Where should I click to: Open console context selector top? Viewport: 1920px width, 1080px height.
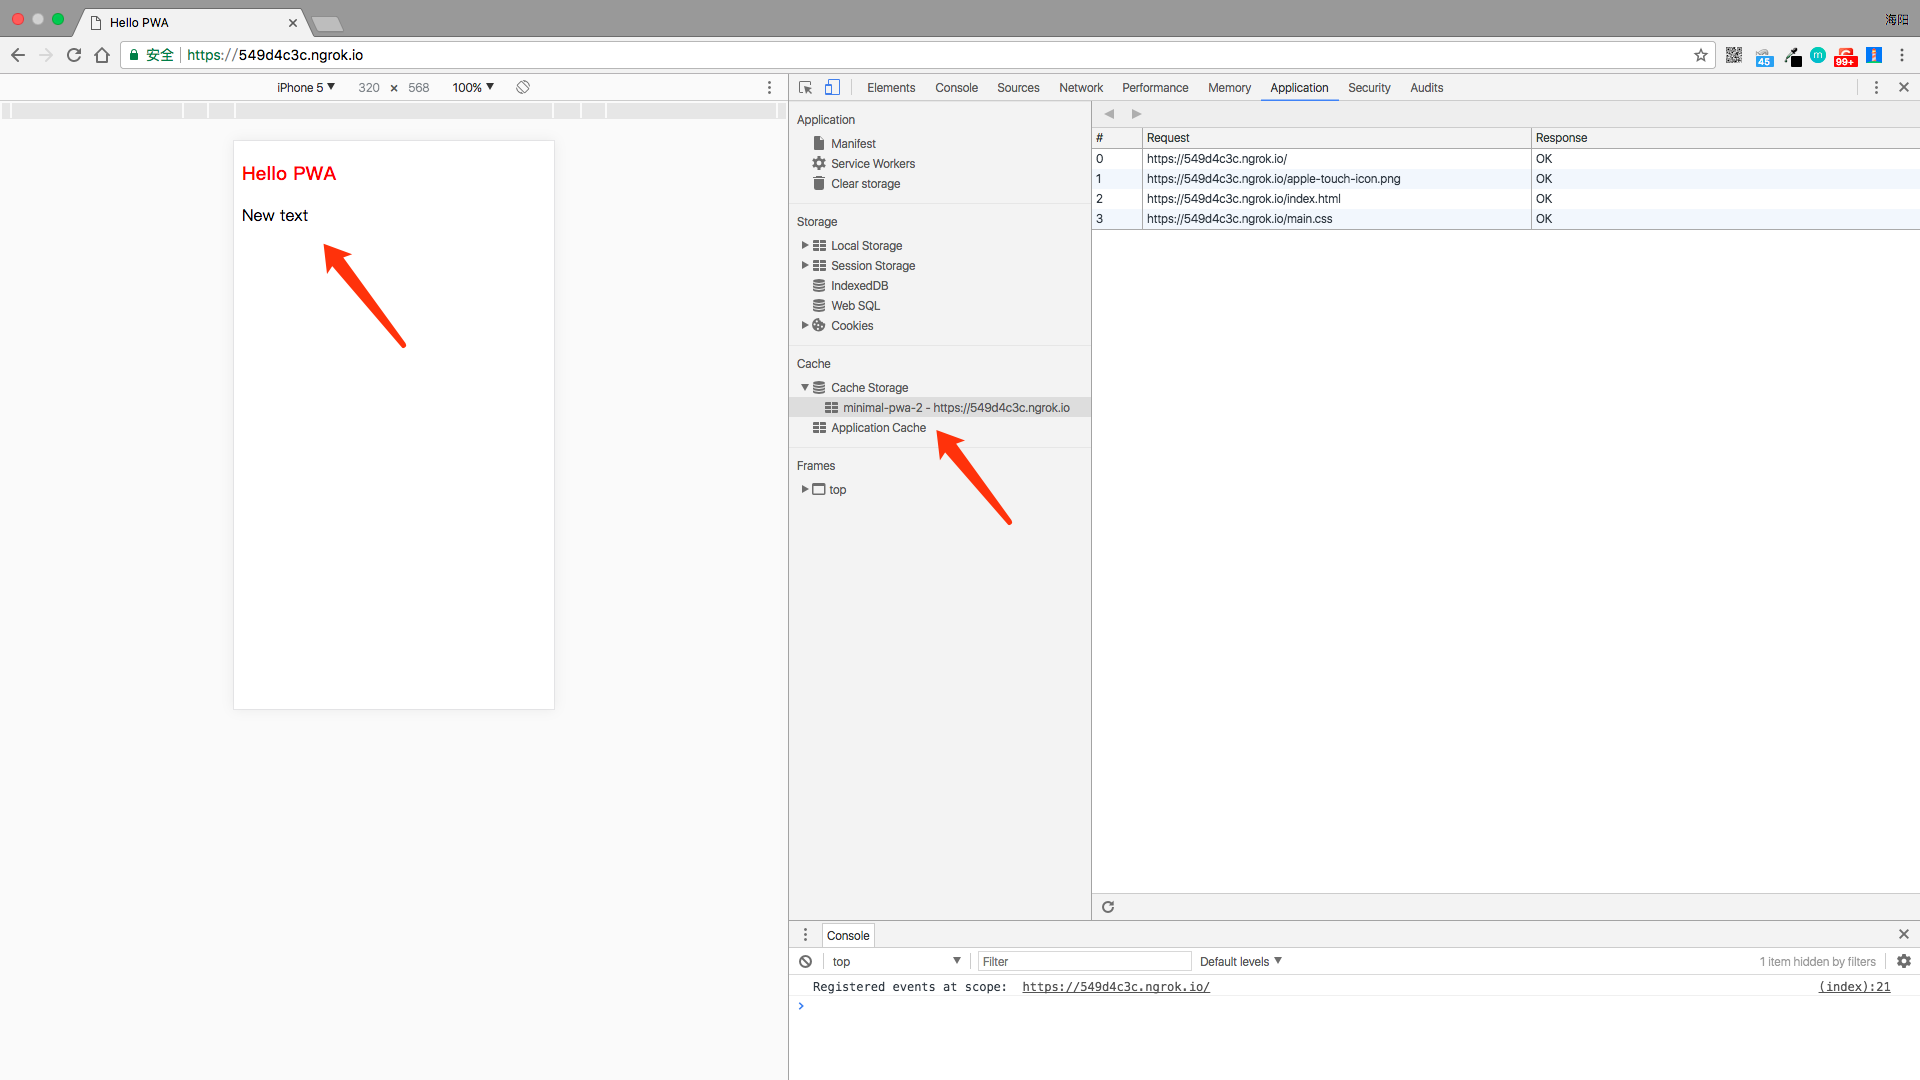[896, 962]
